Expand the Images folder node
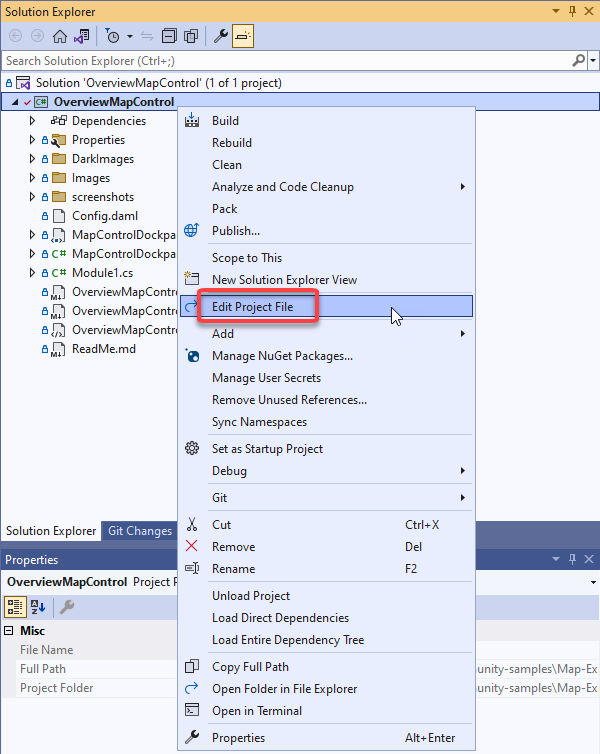Viewport: 600px width, 754px height. click(32, 178)
